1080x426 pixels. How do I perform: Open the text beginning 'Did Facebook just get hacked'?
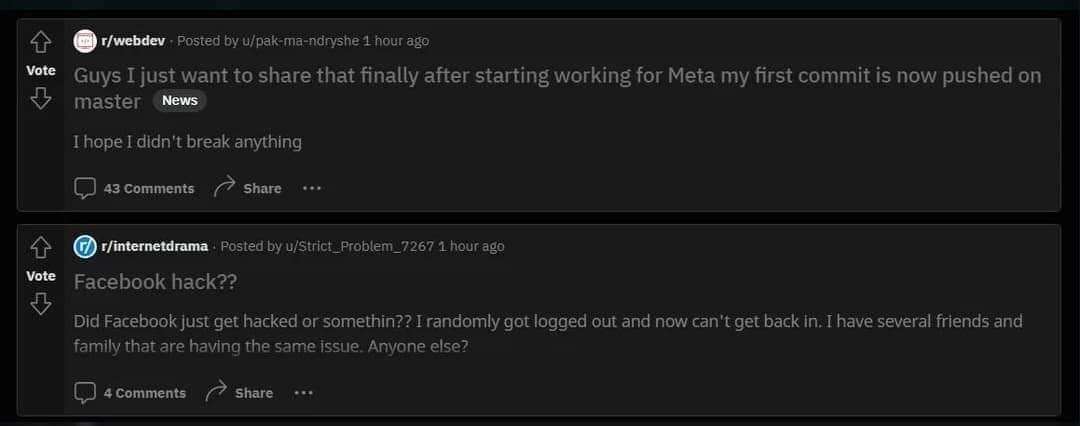[548, 334]
